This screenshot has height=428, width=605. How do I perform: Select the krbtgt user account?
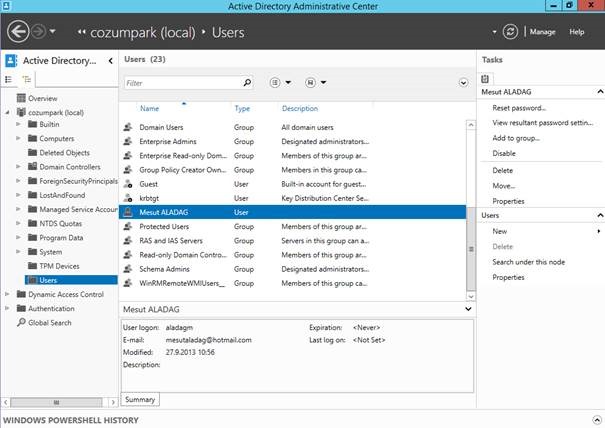[x=292, y=198]
